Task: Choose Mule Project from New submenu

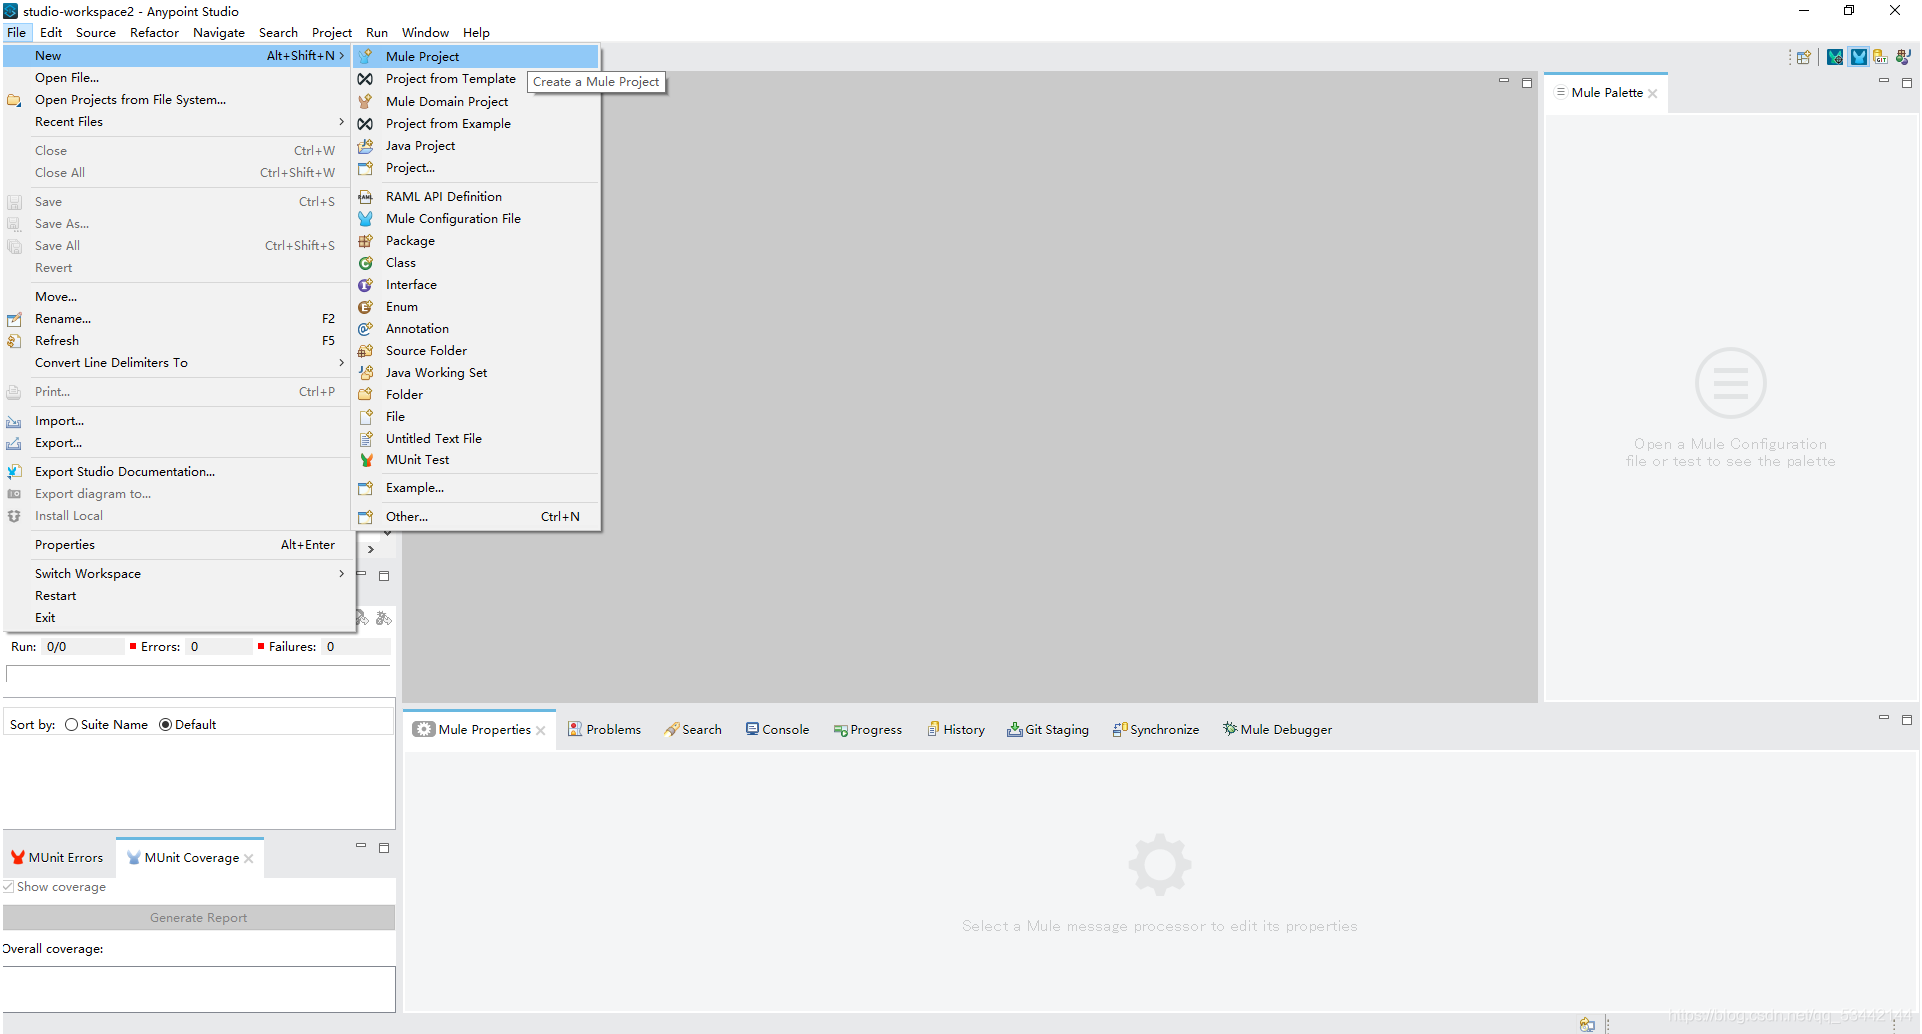Action: click(477, 57)
